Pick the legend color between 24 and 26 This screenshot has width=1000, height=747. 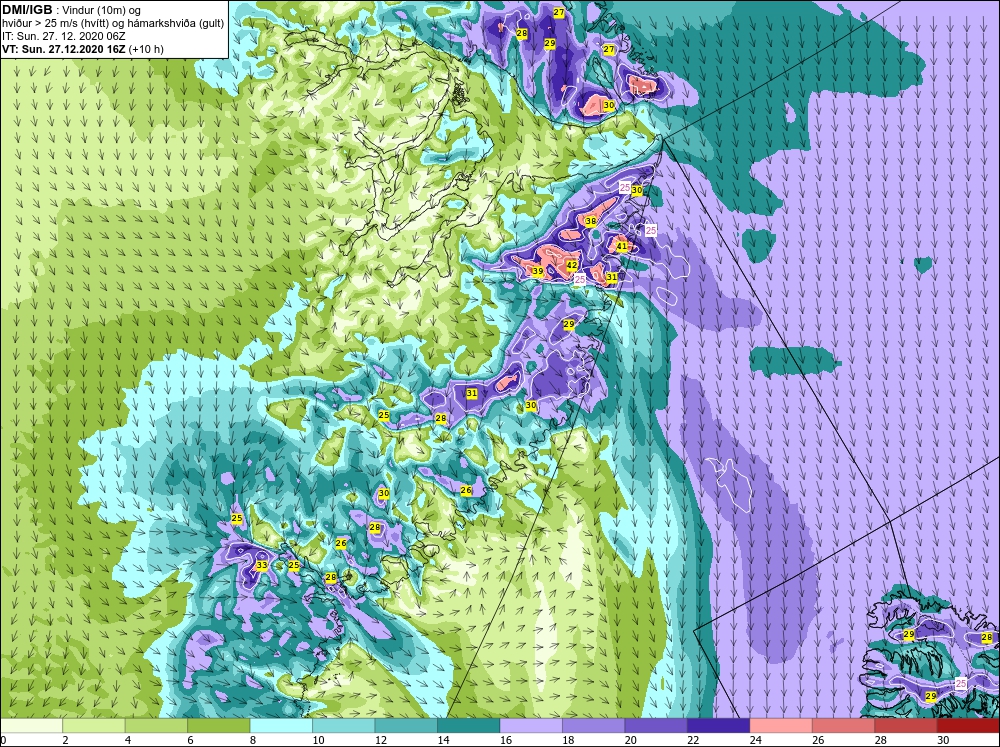pyautogui.click(x=781, y=726)
